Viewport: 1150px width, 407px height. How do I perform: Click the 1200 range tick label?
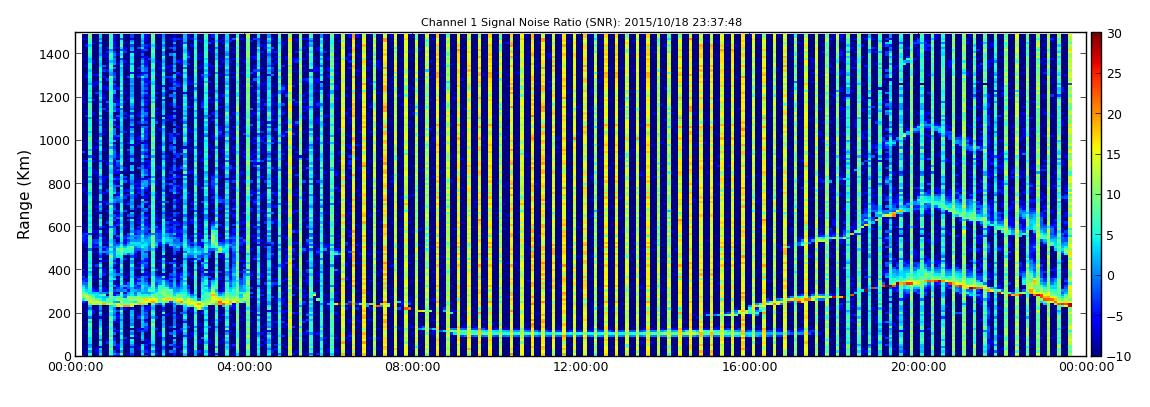pyautogui.click(x=56, y=98)
